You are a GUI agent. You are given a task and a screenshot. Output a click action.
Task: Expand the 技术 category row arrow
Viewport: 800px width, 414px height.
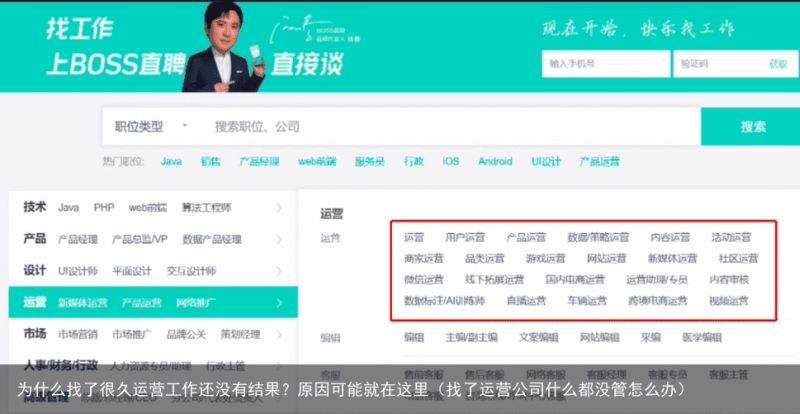click(x=279, y=208)
